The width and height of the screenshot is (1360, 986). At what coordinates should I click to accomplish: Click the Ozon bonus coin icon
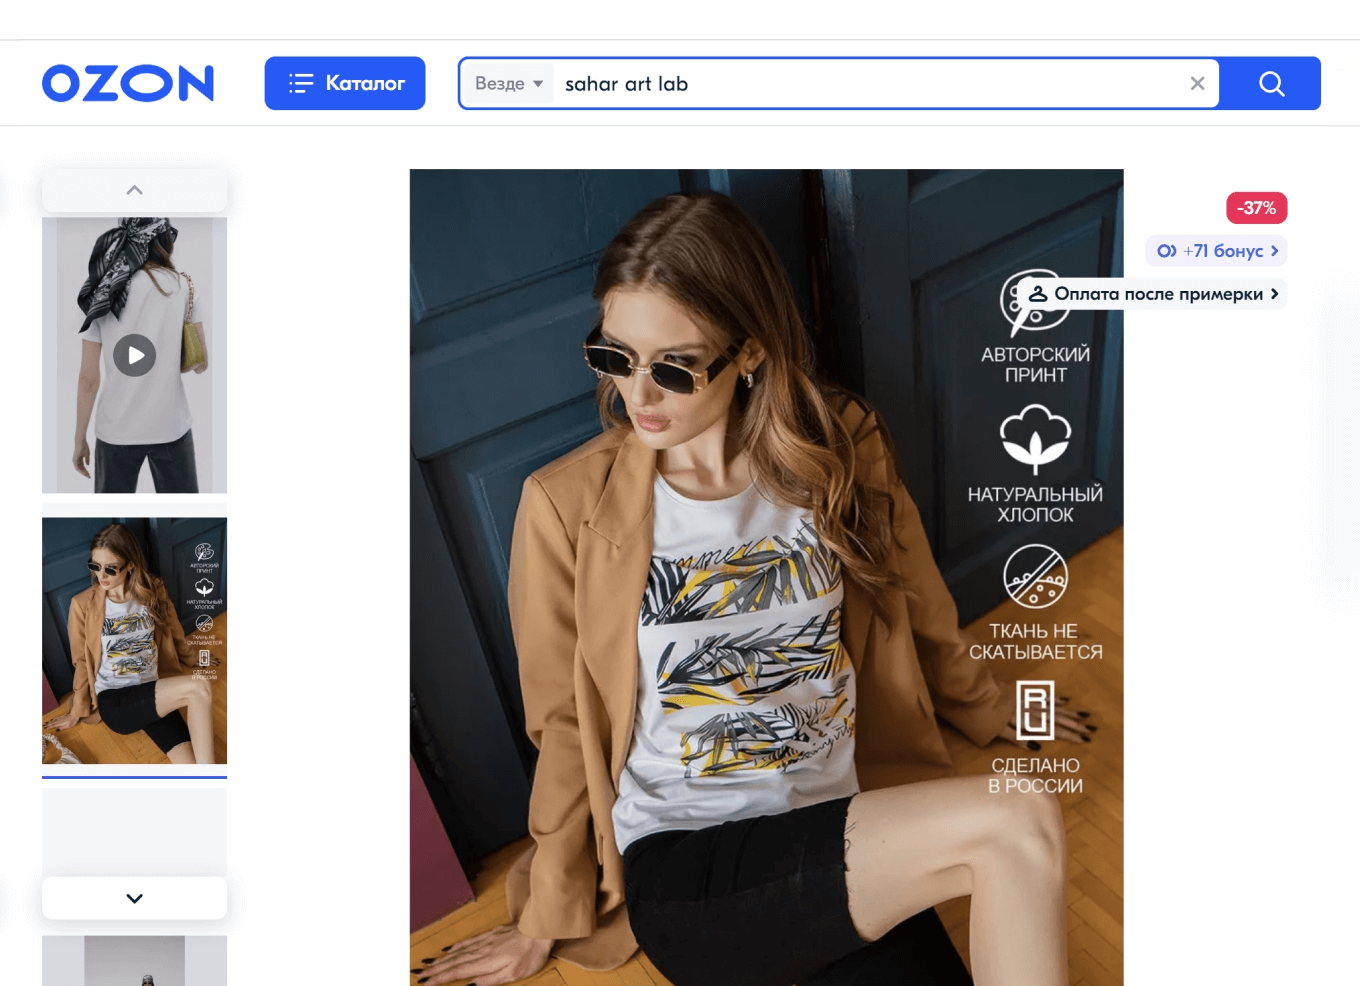coord(1166,251)
